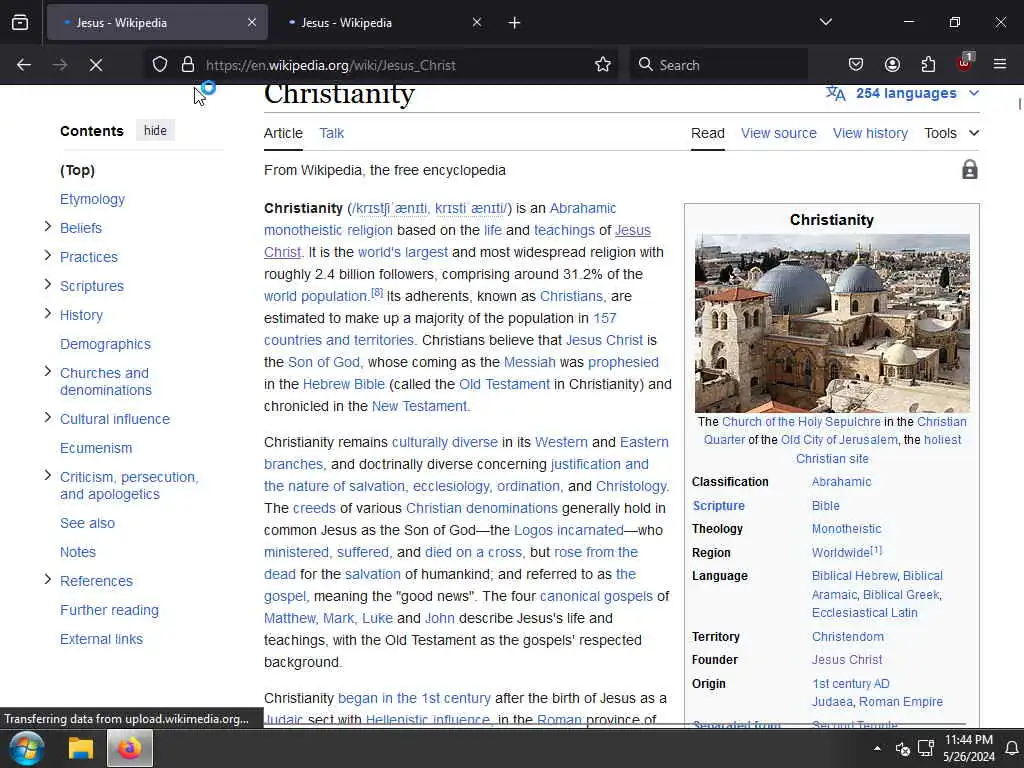The height and width of the screenshot is (768, 1024).
Task: Open the page protection lock icon
Action: click(x=970, y=170)
